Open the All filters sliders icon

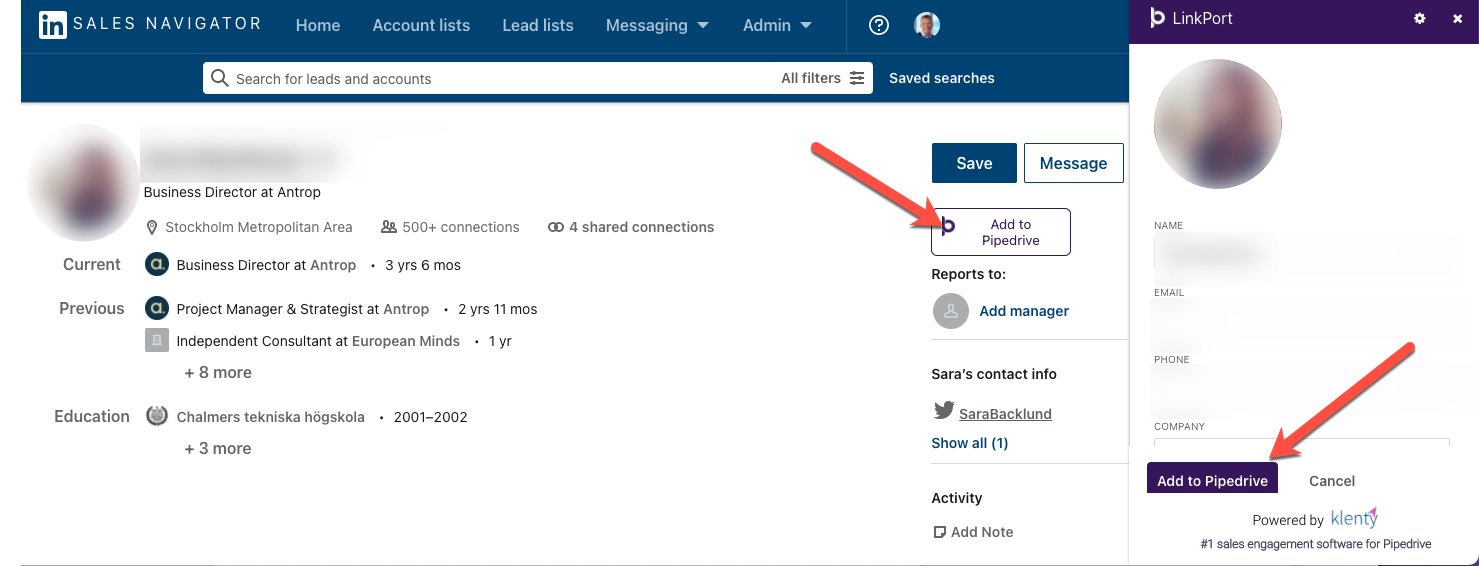click(857, 78)
